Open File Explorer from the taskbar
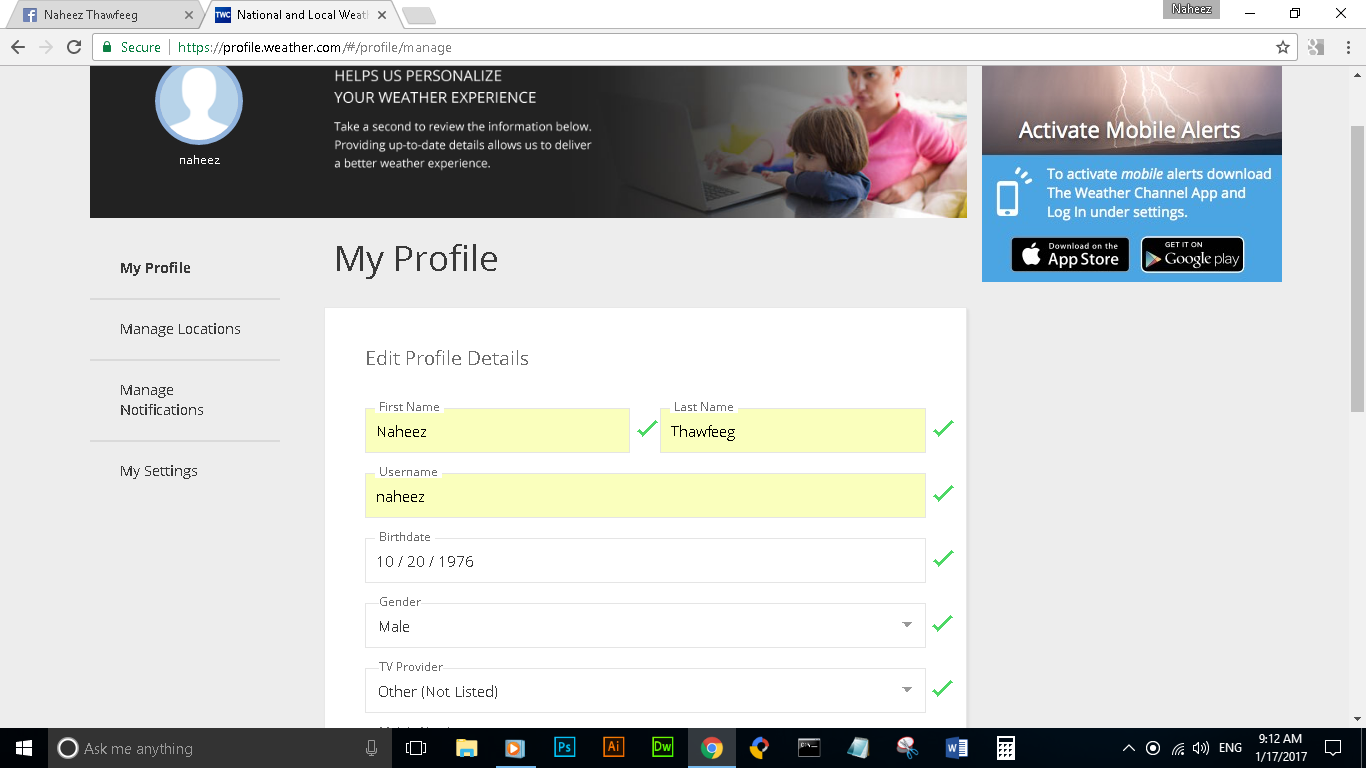This screenshot has height=768, width=1366. pyautogui.click(x=466, y=748)
